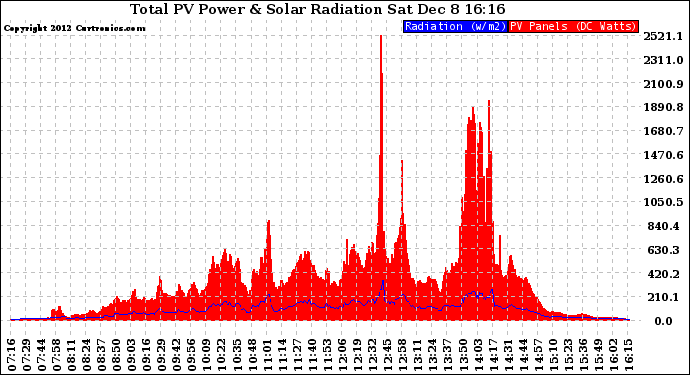This screenshot has width=690, height=375.
Task: Click the x-axis time label 12:45
Action: 387,354
